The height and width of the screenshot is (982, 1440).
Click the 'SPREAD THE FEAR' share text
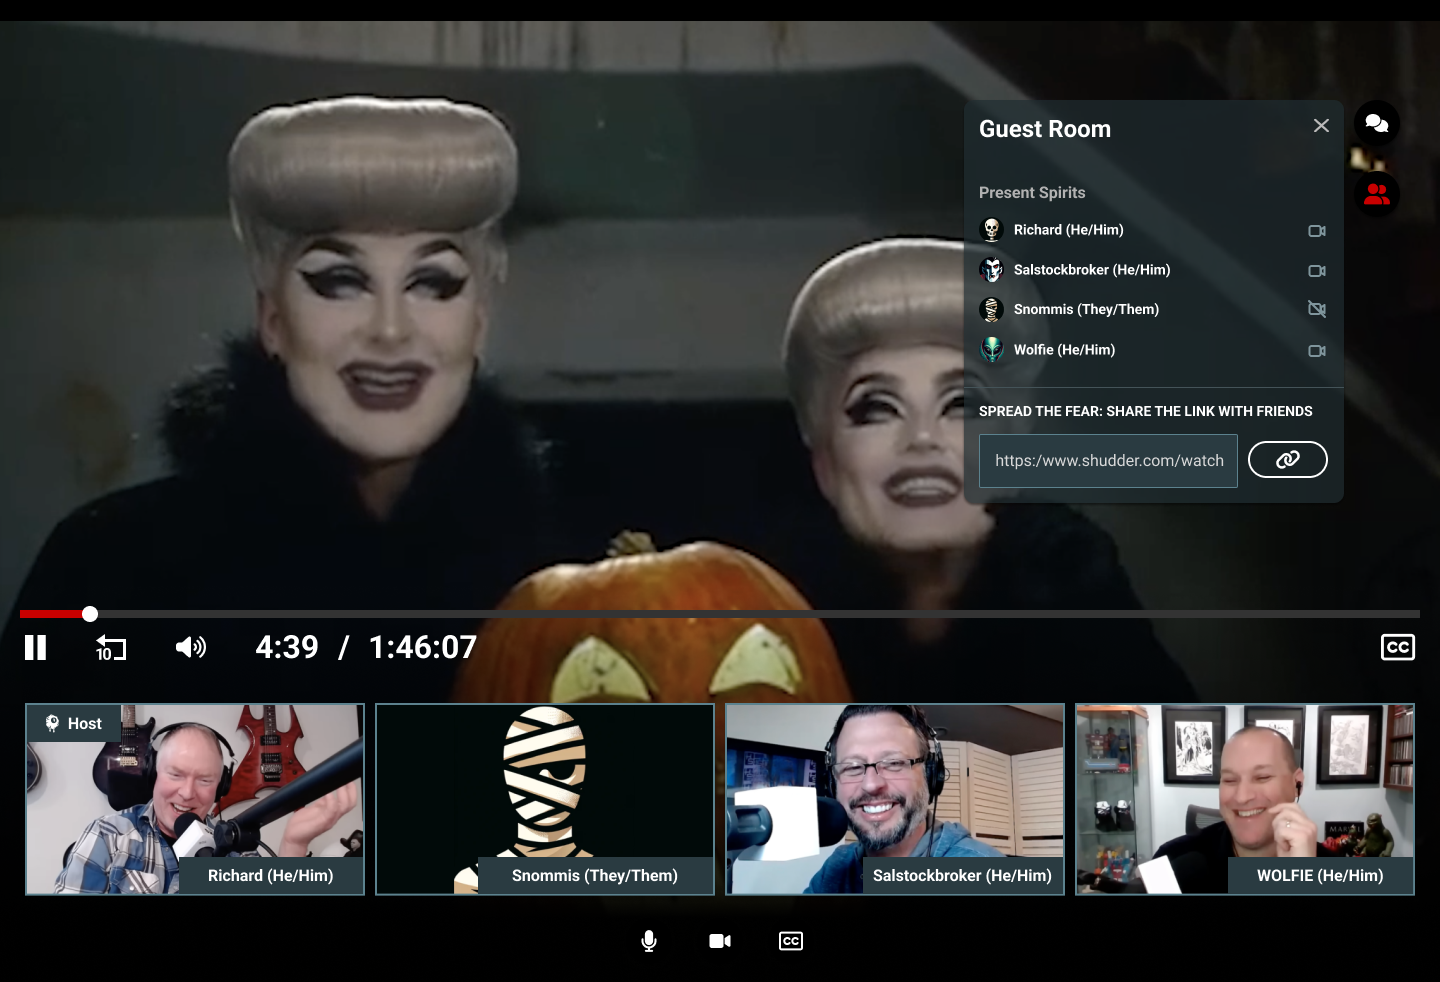click(x=1146, y=411)
